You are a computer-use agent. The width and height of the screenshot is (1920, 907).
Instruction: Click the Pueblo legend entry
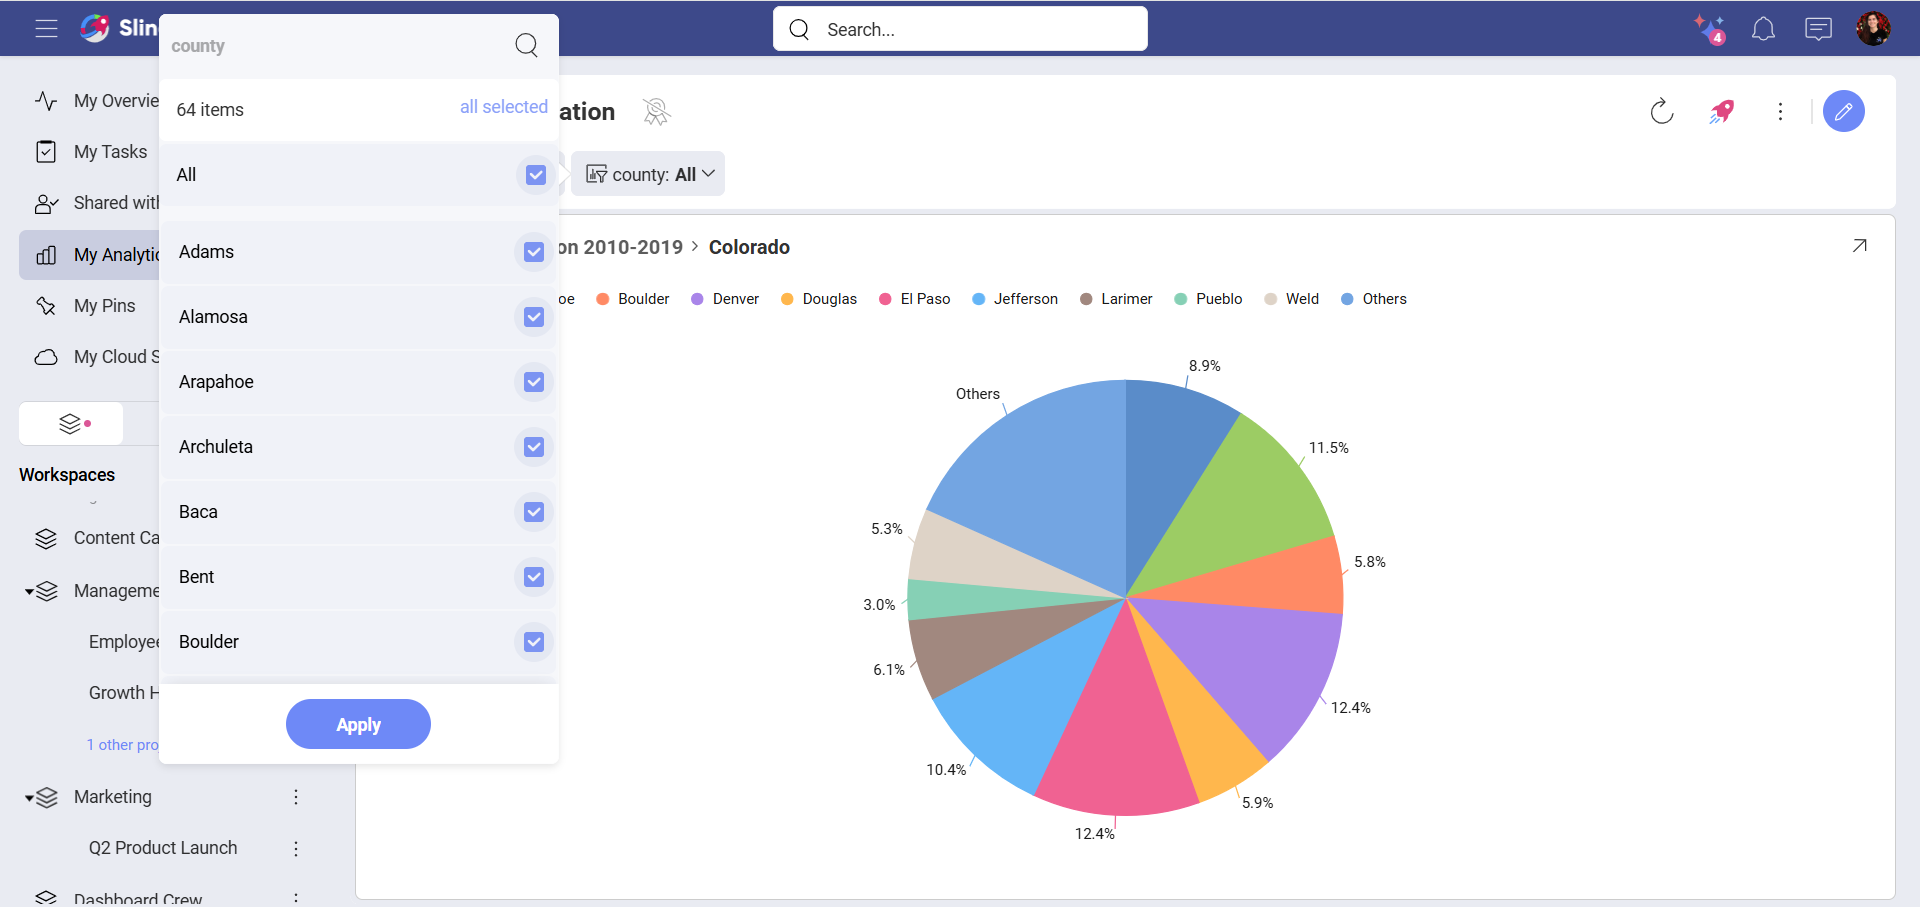pos(1208,299)
